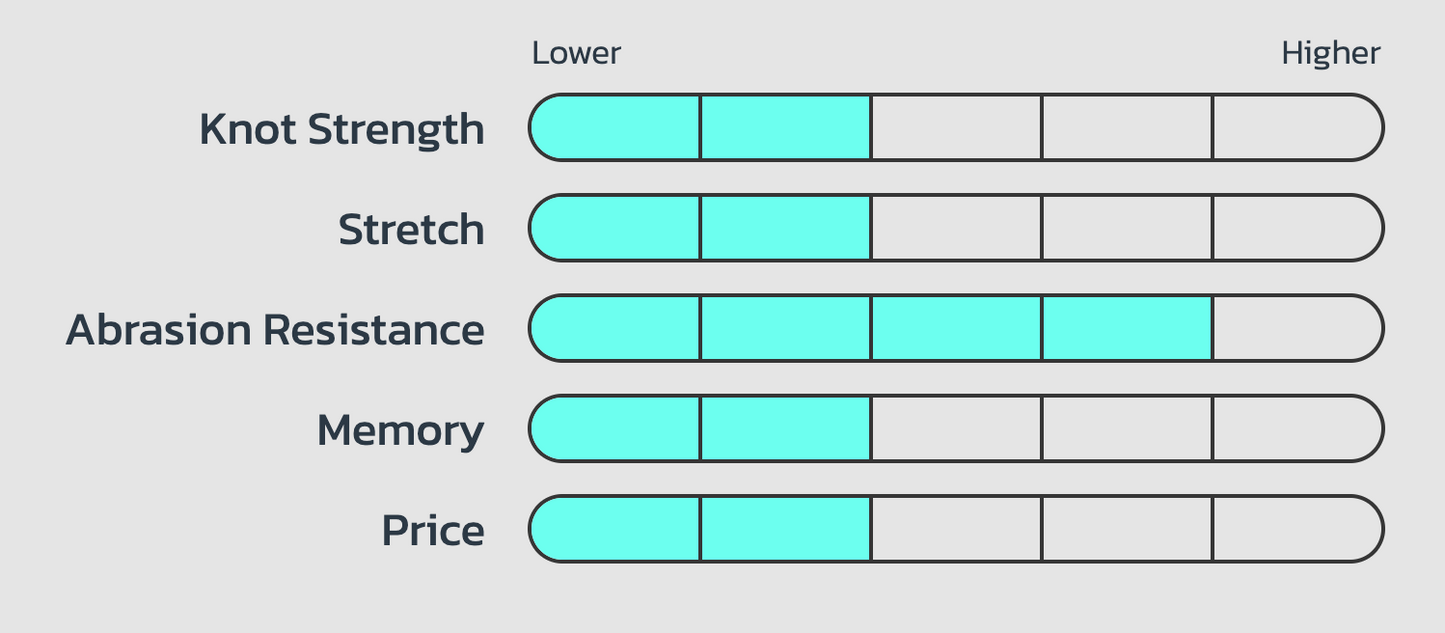This screenshot has height=633, width=1445.
Task: Click the Knot Strength label
Action: (x=342, y=129)
